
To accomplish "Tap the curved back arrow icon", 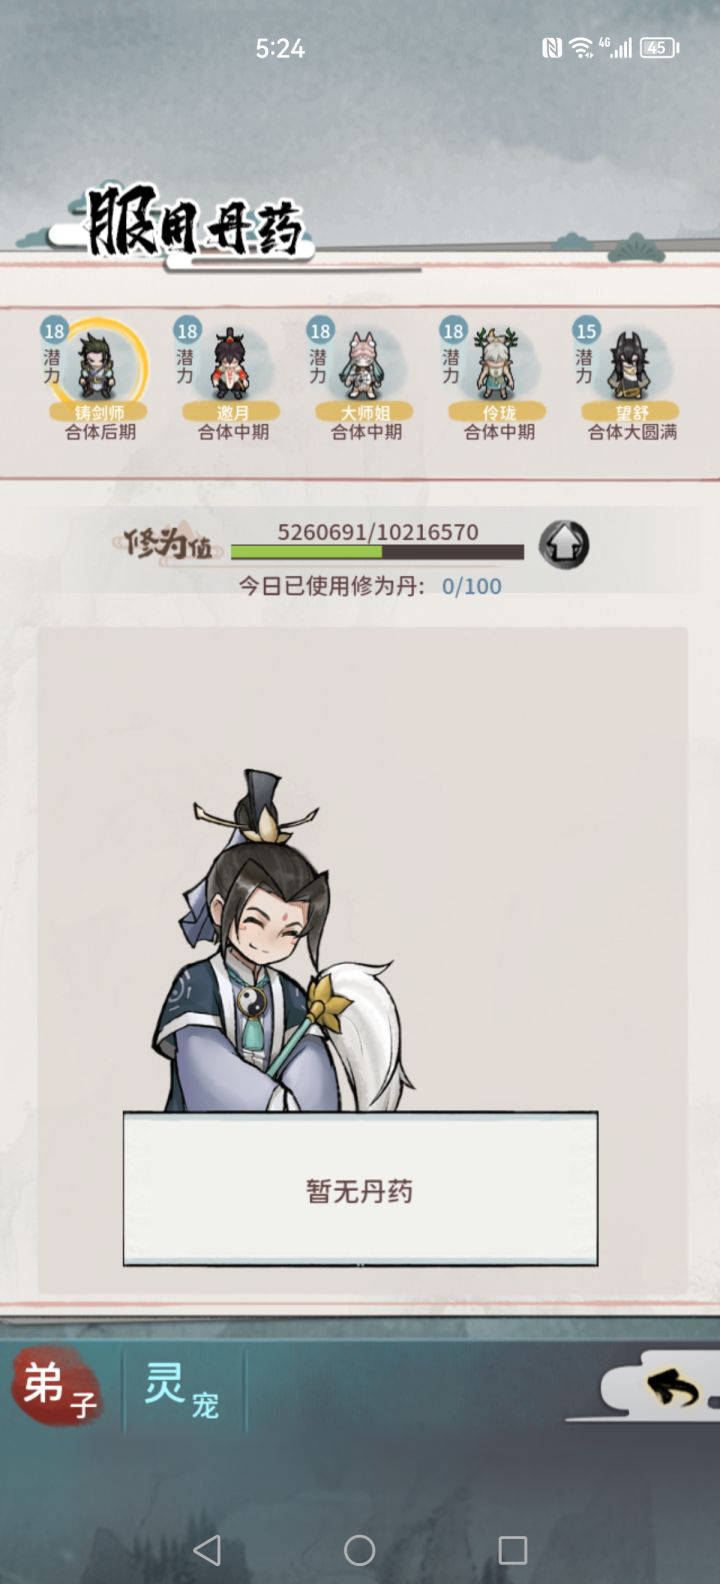I will [x=672, y=1387].
